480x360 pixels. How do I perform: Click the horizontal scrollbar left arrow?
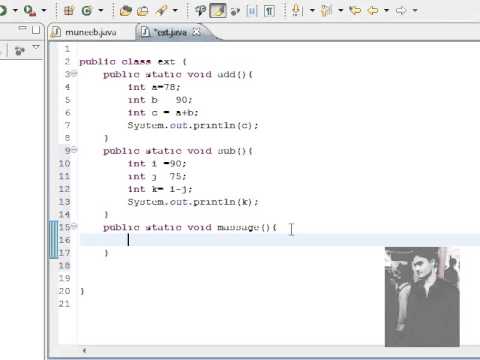(84, 350)
